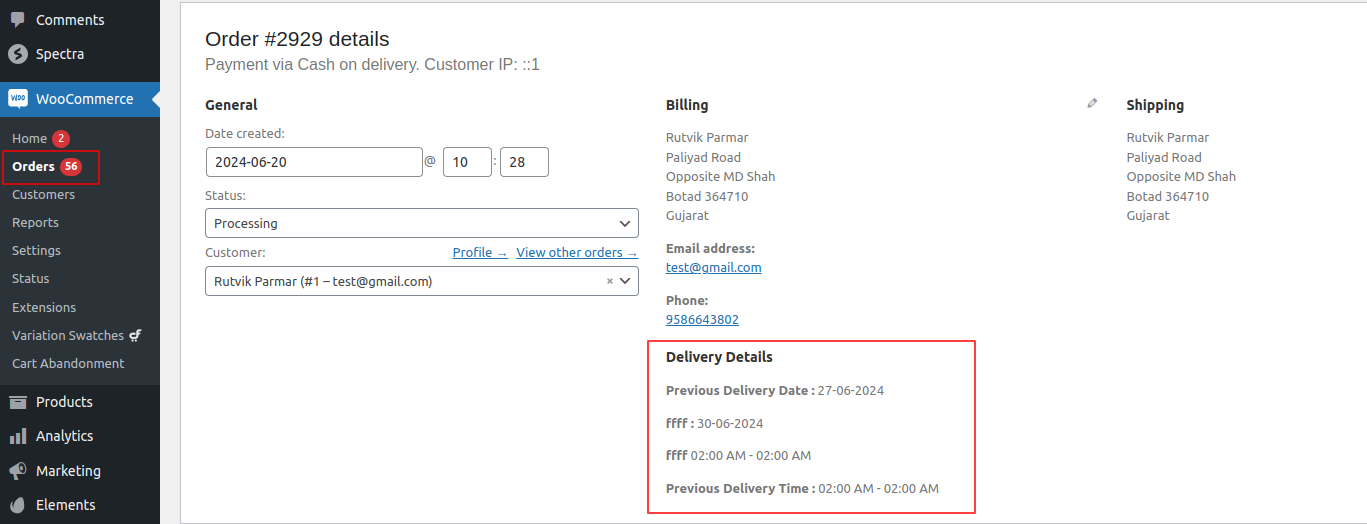Screen dimensions: 1367x524
Task: Go to WooCommerce Home
Action: [29, 138]
